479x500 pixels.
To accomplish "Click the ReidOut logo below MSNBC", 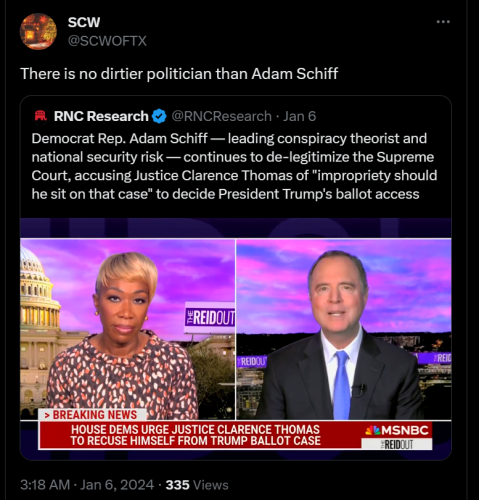I will pyautogui.click(x=397, y=444).
